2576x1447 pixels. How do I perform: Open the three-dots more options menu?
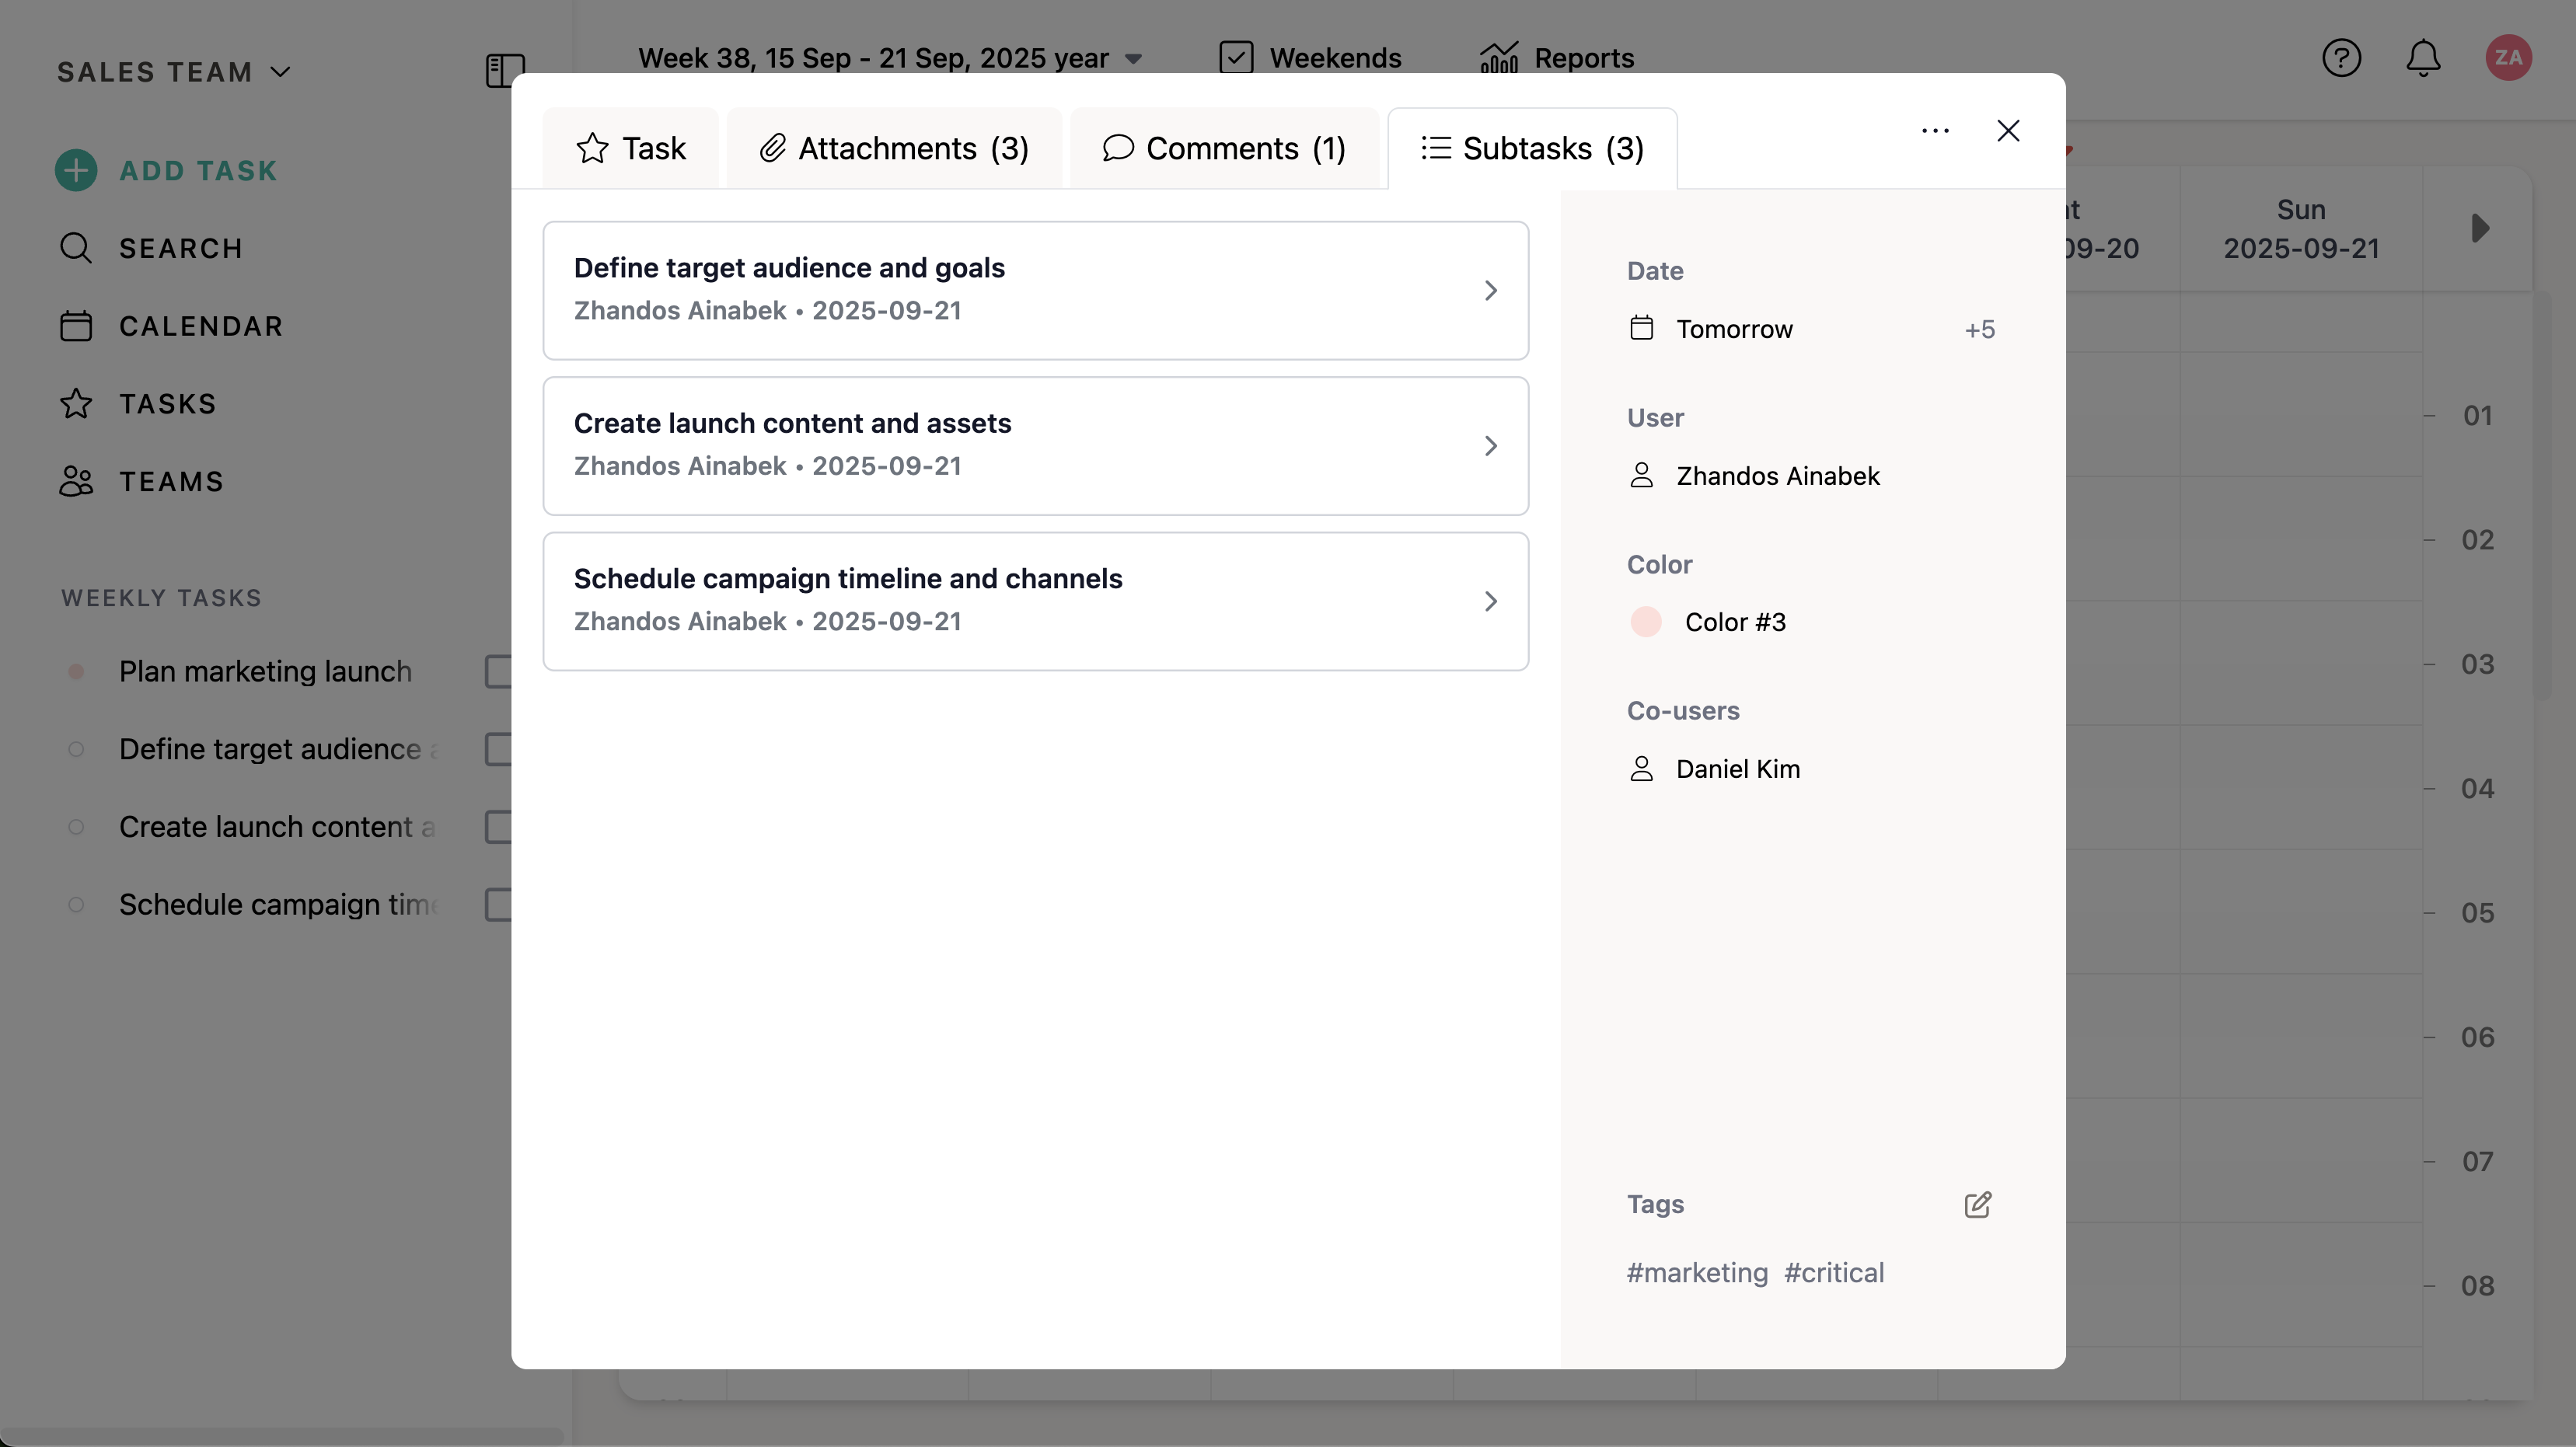click(x=1935, y=131)
